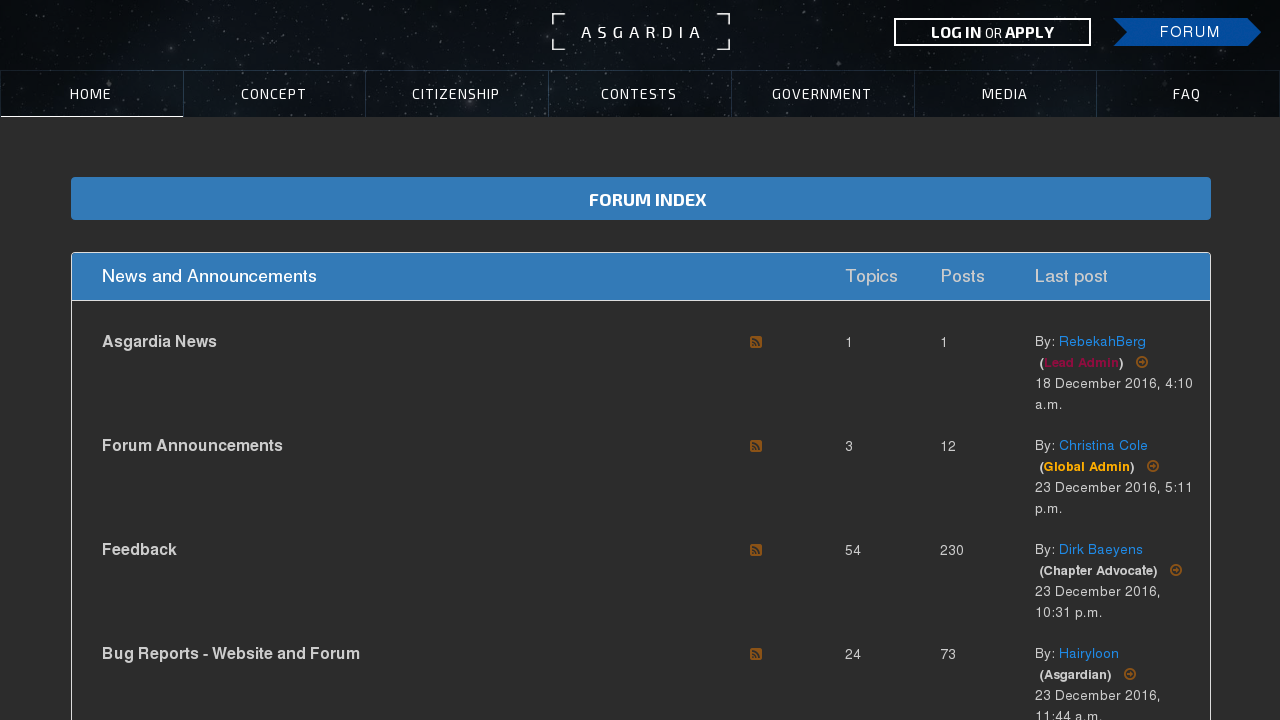The image size is (1280, 720).
Task: View RebekahBerg's profile
Action: [x=1102, y=341]
